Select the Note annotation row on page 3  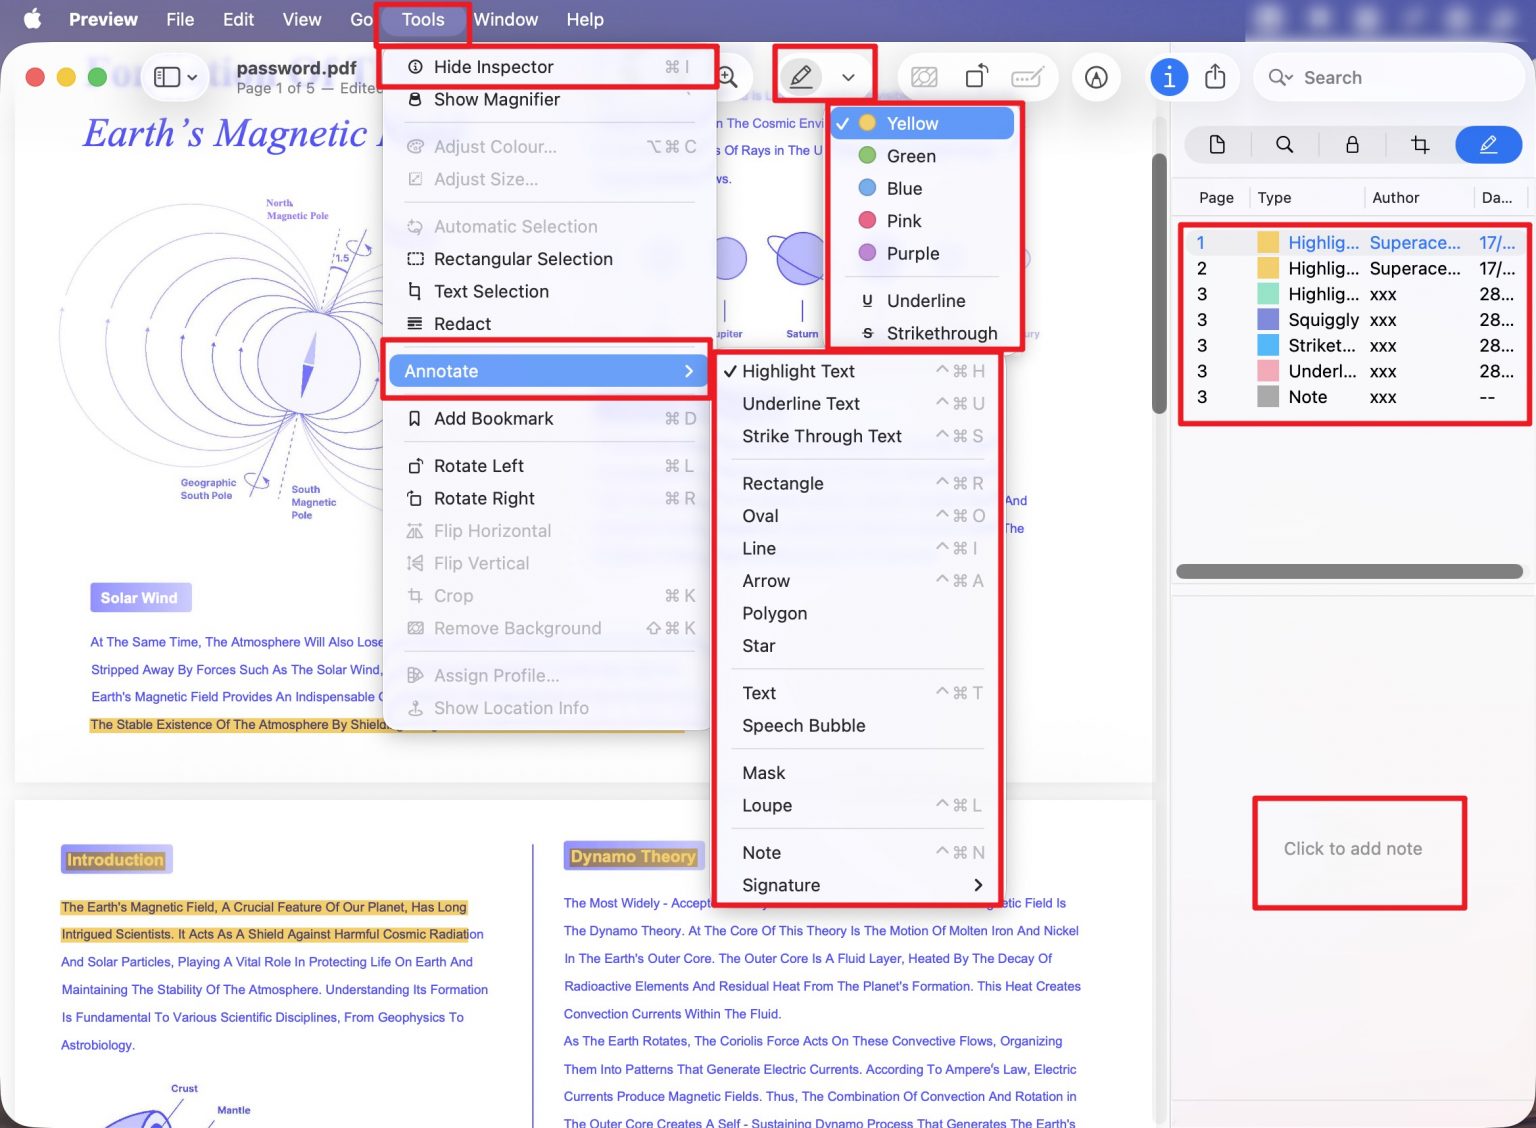(x=1355, y=397)
